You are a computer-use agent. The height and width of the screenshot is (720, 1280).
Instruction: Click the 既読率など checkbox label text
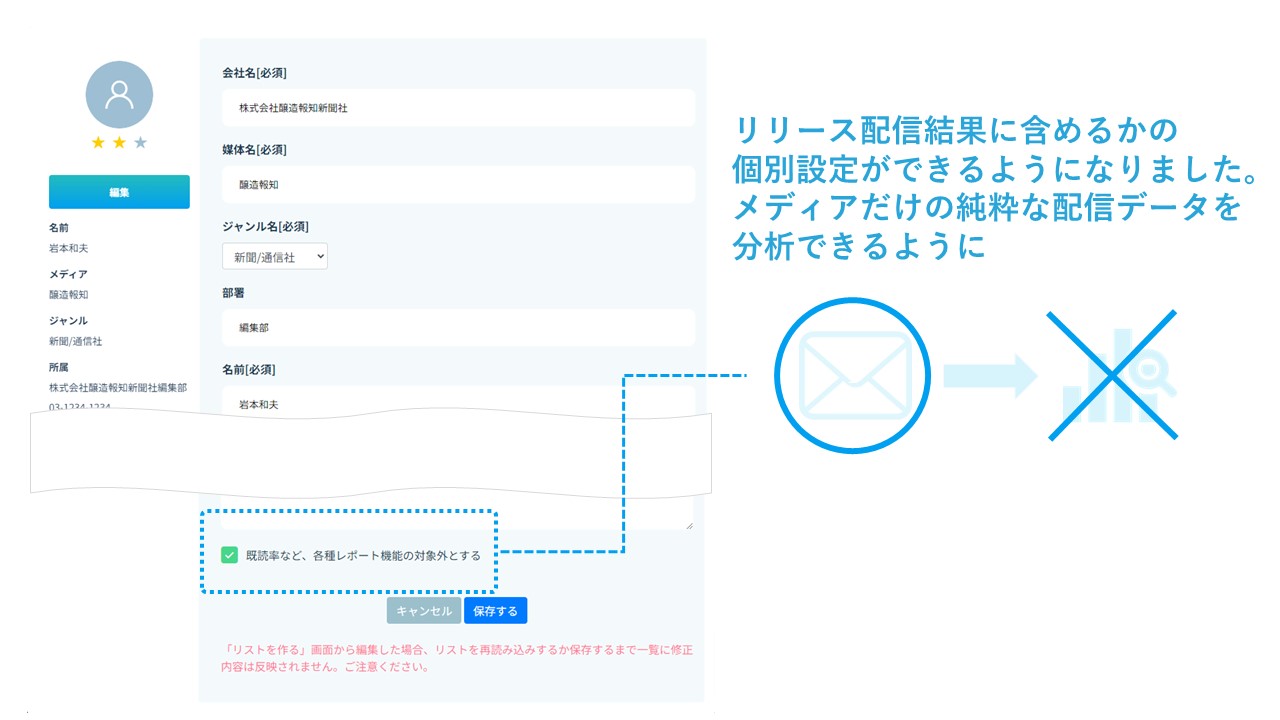point(363,555)
